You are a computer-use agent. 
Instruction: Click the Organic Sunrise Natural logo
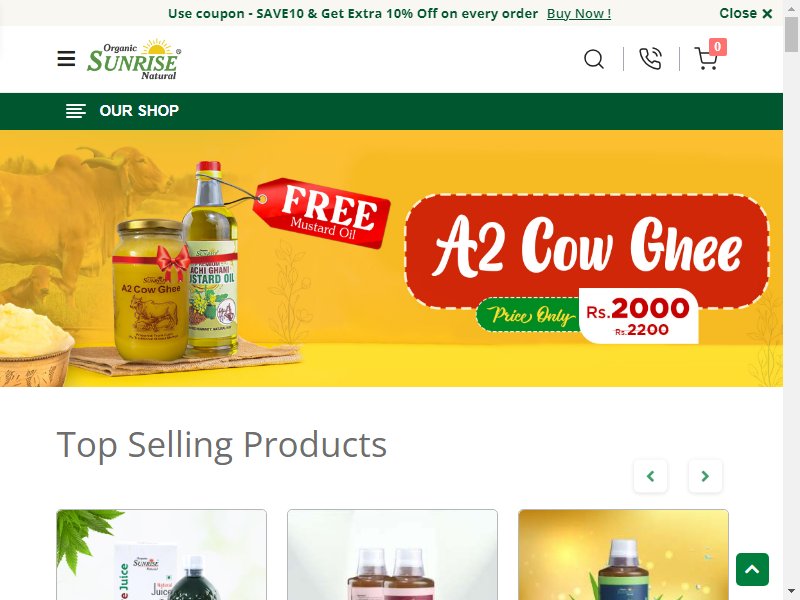coord(134,59)
